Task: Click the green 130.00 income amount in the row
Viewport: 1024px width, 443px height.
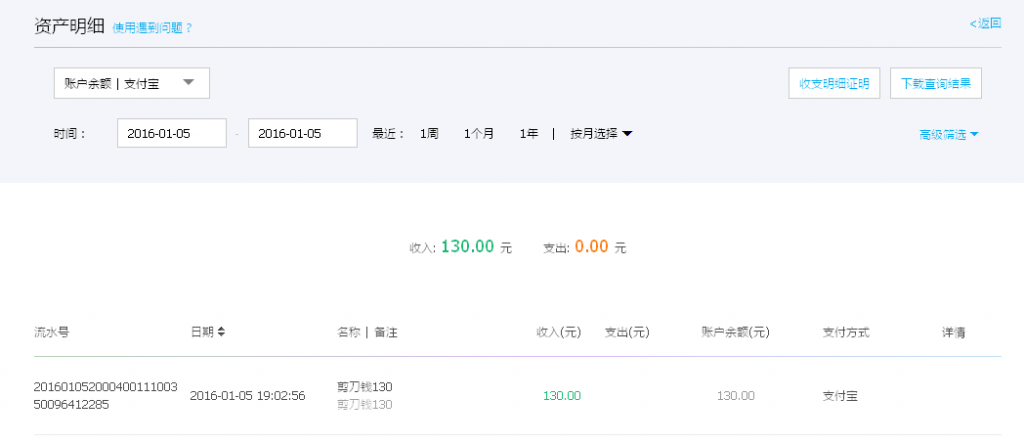Action: click(561, 396)
